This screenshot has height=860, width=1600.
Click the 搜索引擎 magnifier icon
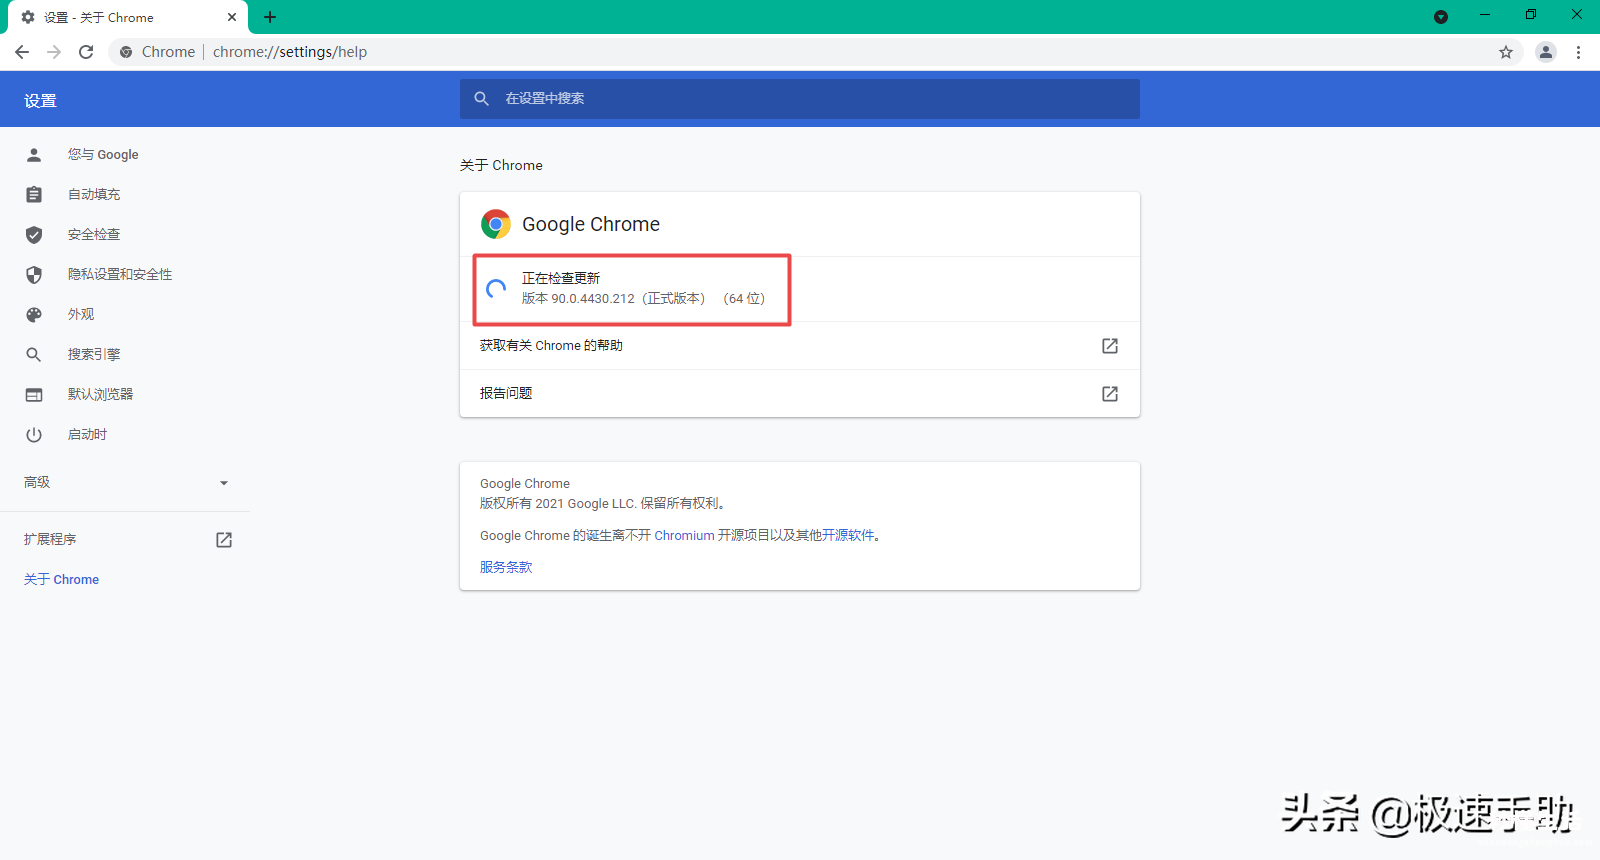34,355
